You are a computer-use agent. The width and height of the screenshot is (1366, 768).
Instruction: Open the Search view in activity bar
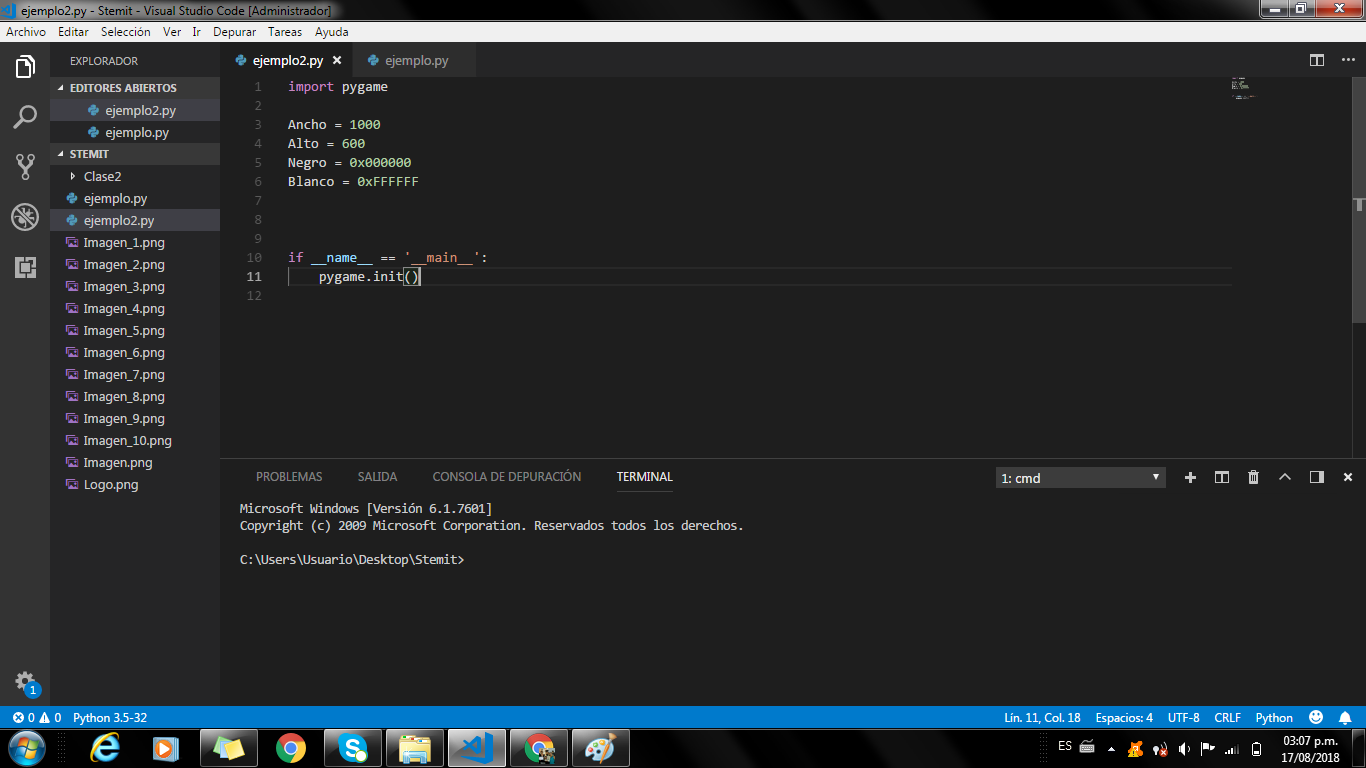click(x=25, y=117)
